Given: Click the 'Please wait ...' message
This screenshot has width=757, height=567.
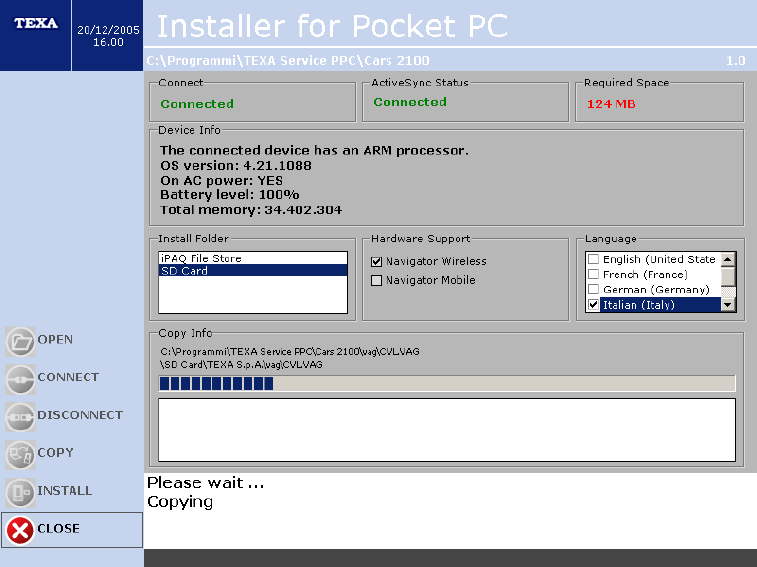Looking at the screenshot, I should pyautogui.click(x=206, y=483).
